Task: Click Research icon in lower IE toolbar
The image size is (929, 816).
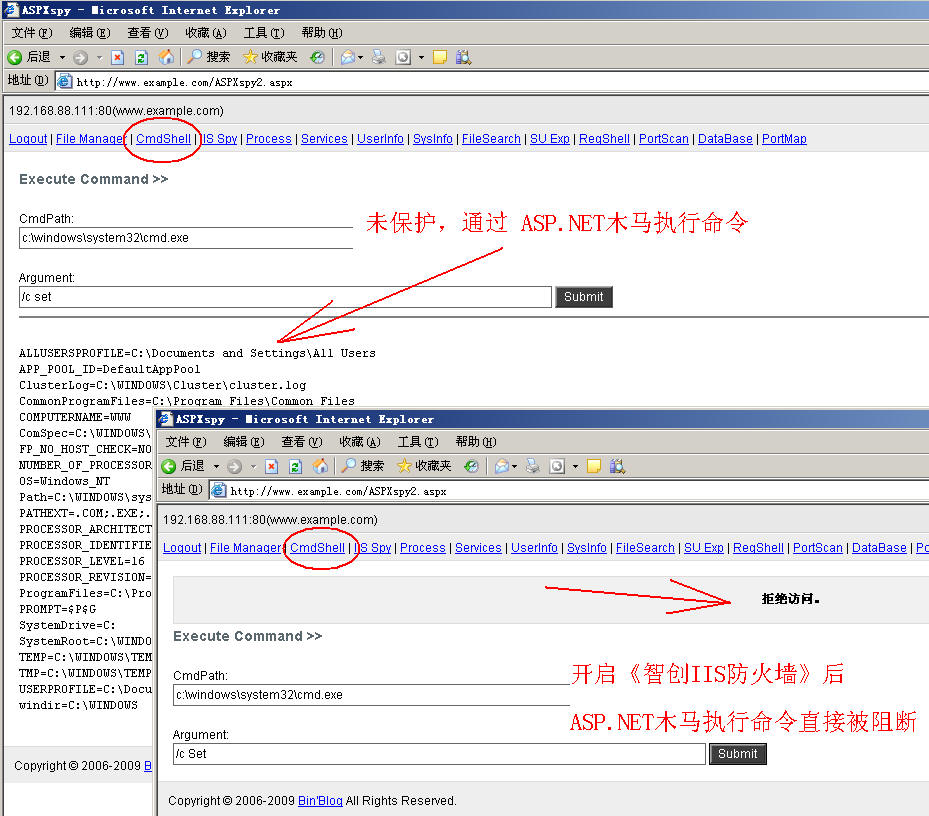Action: (x=617, y=466)
